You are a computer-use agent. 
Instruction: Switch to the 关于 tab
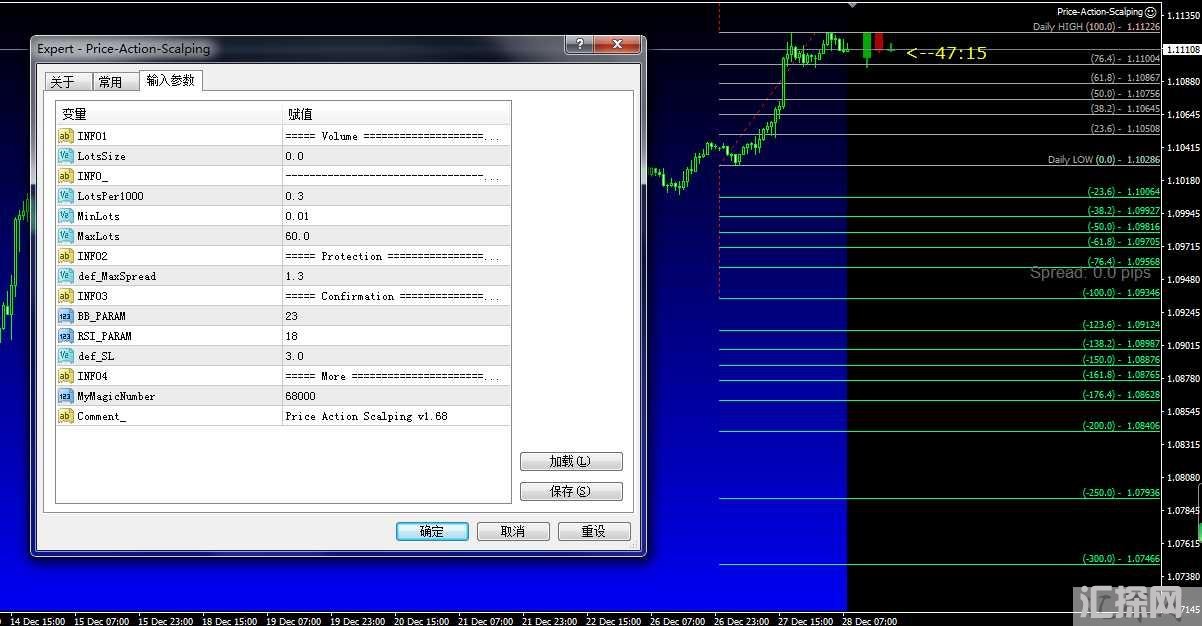point(62,82)
